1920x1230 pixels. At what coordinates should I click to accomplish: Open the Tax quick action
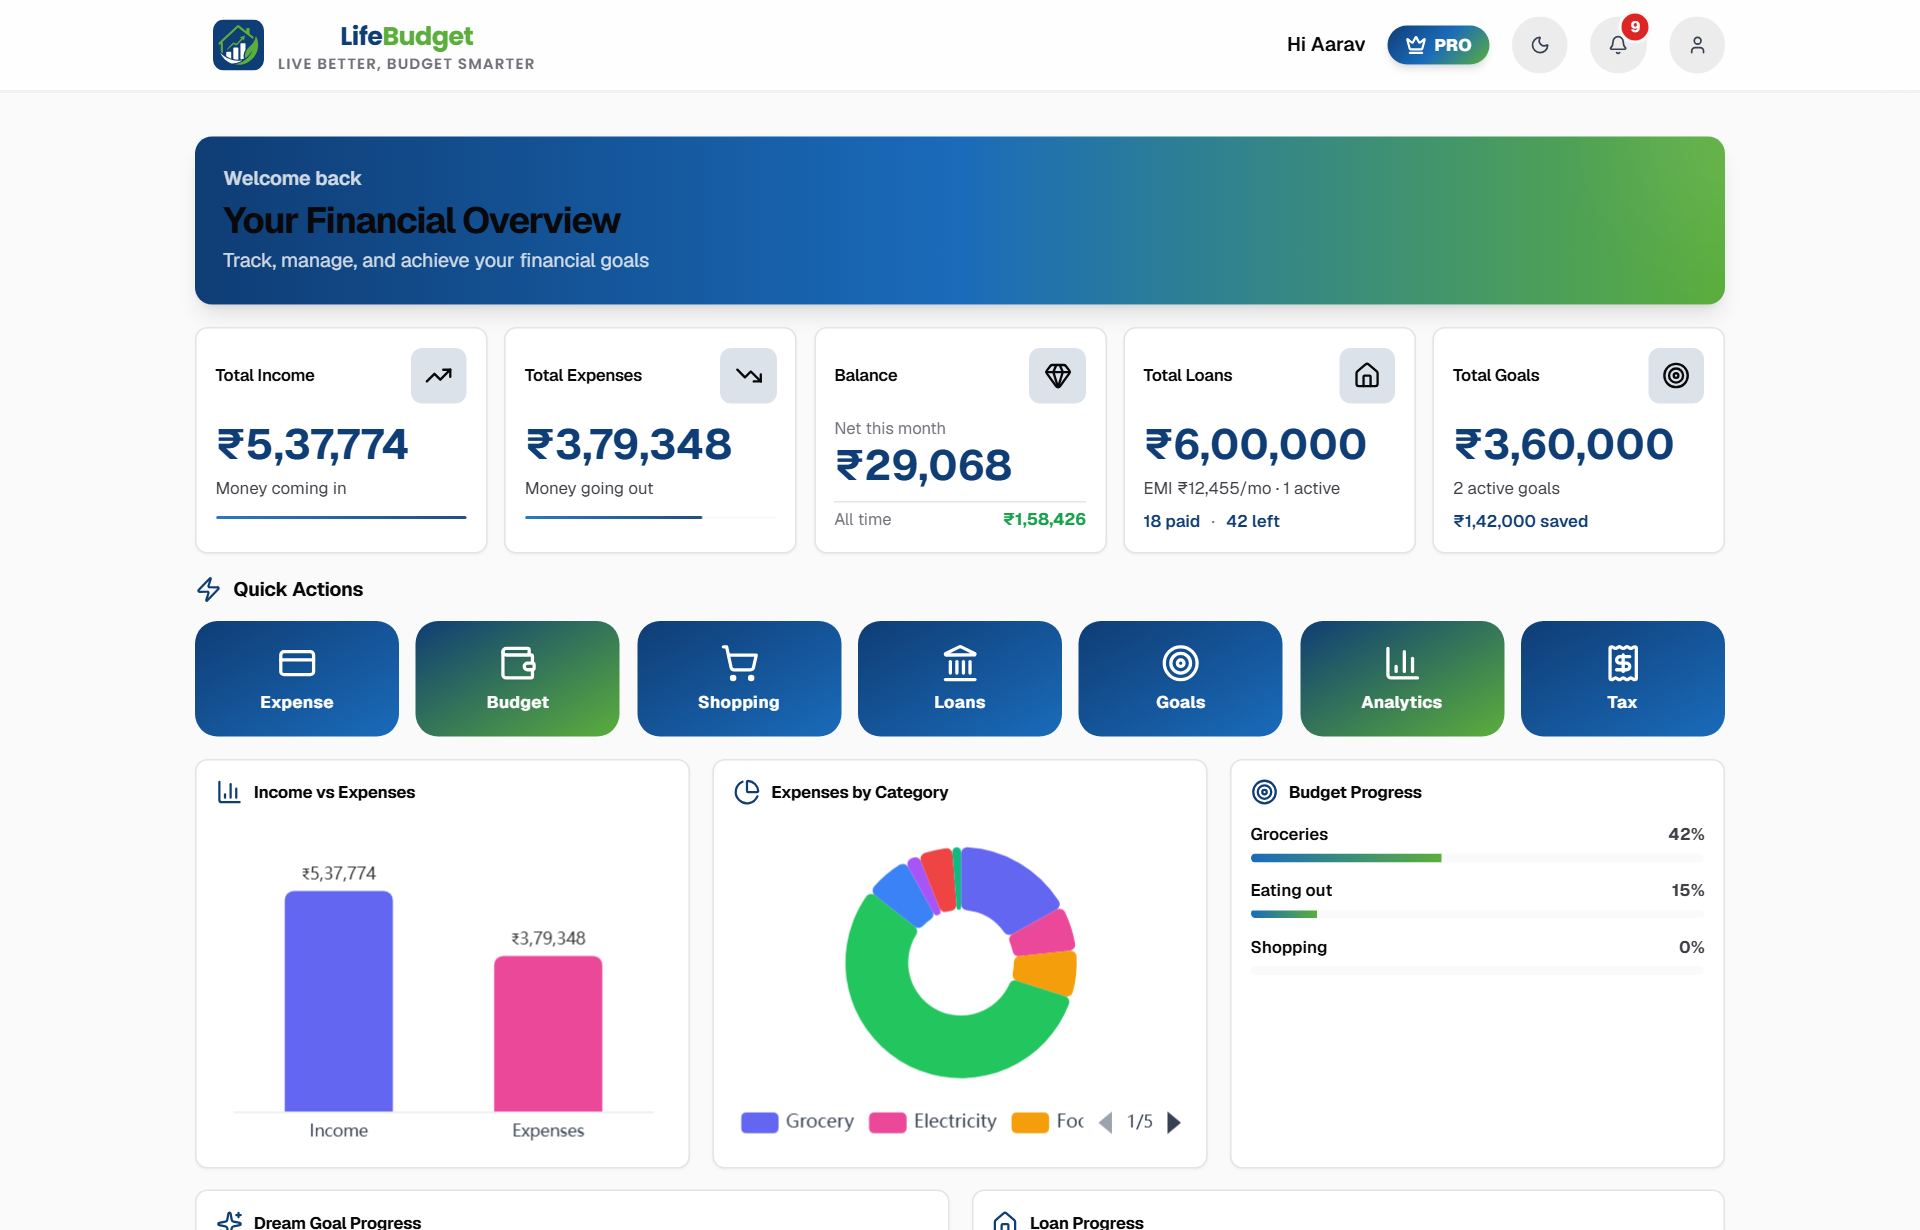[1623, 679]
